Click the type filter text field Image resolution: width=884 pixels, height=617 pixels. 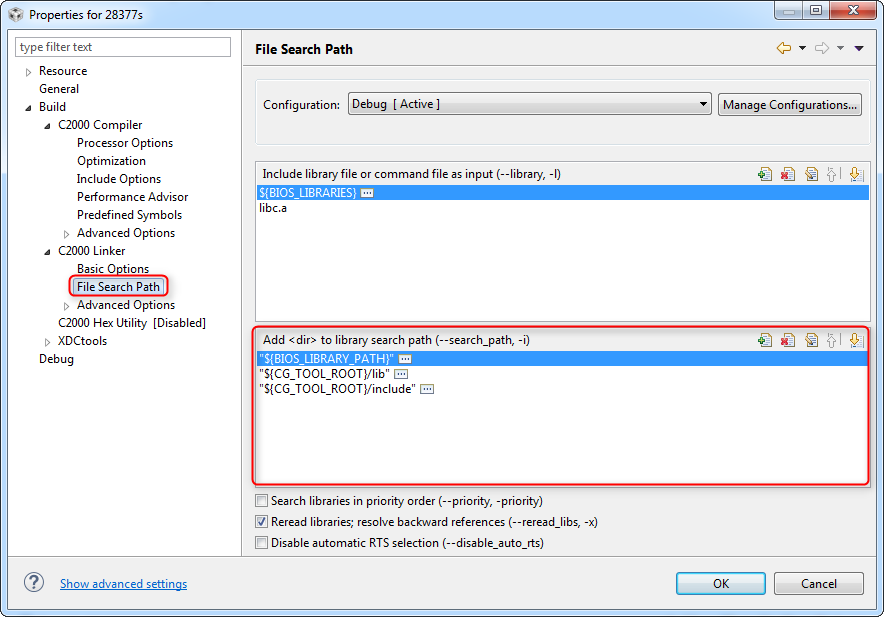(x=123, y=47)
